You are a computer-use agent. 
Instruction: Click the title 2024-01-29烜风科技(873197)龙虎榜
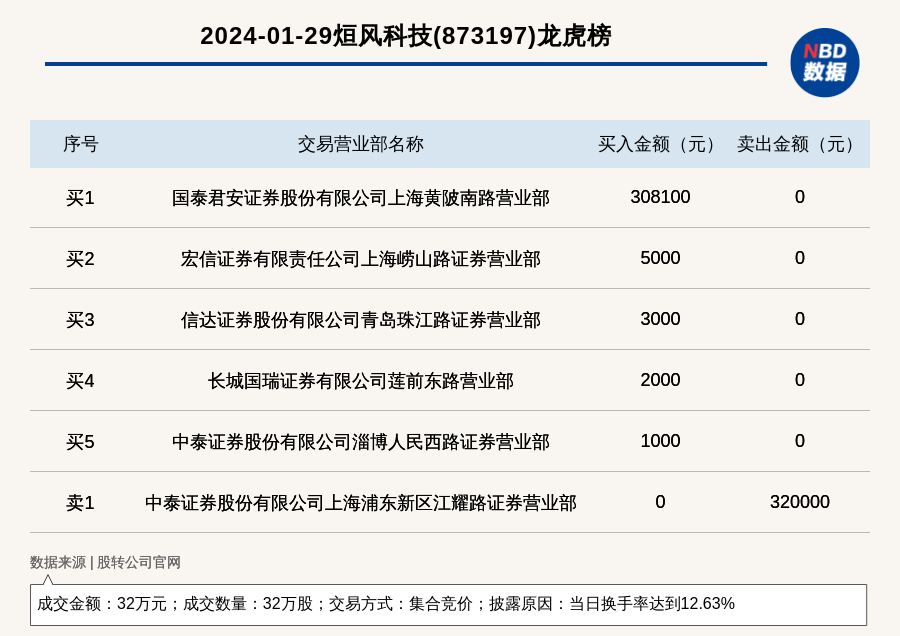pyautogui.click(x=406, y=36)
